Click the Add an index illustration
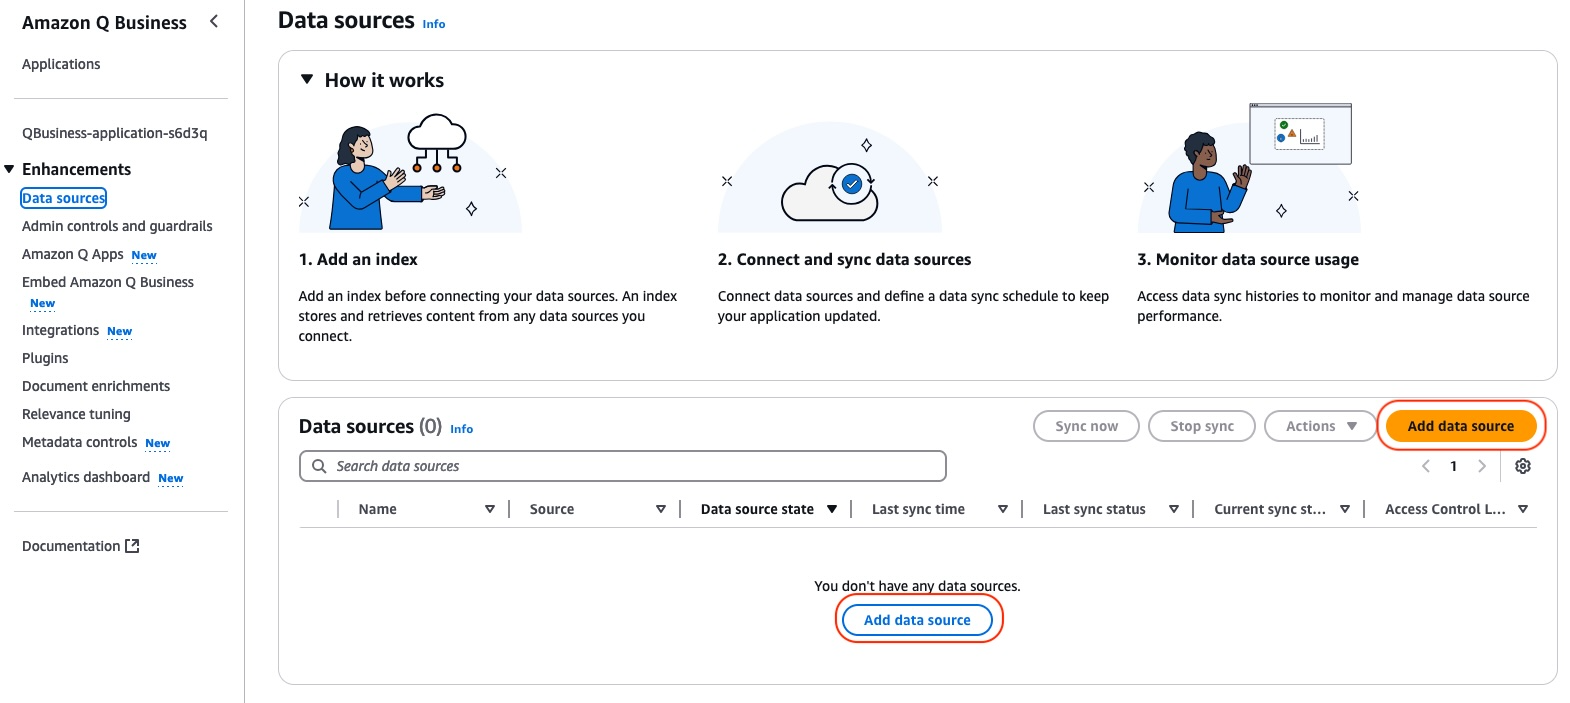The height and width of the screenshot is (703, 1570). point(410,172)
